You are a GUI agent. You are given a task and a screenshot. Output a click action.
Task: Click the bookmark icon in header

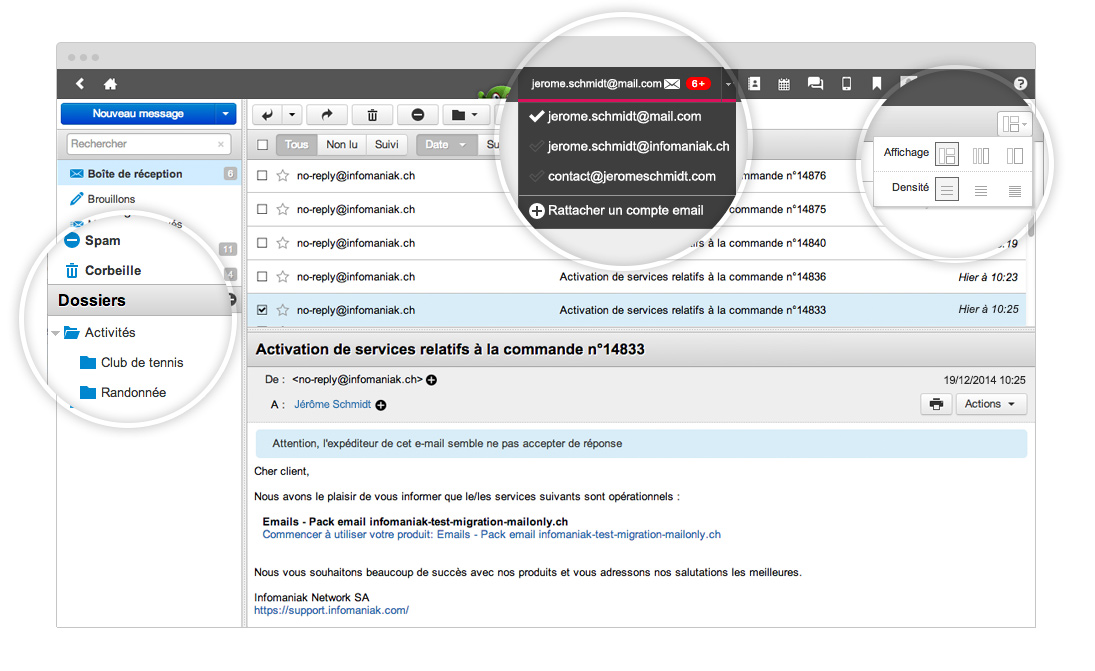point(876,84)
